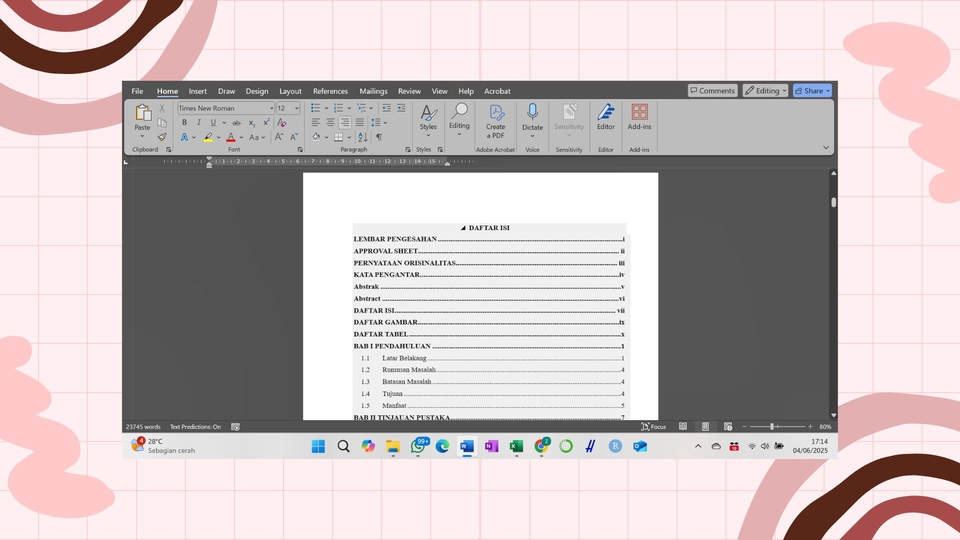Collapse the ribbon with chevron

[x=825, y=148]
